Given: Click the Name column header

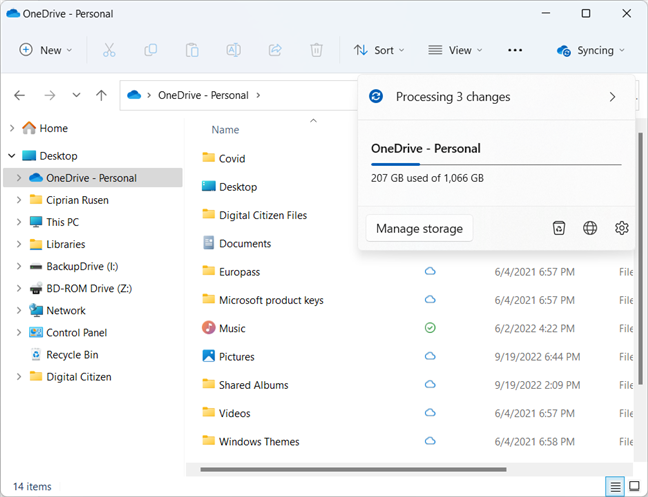Looking at the screenshot, I should pos(225,130).
